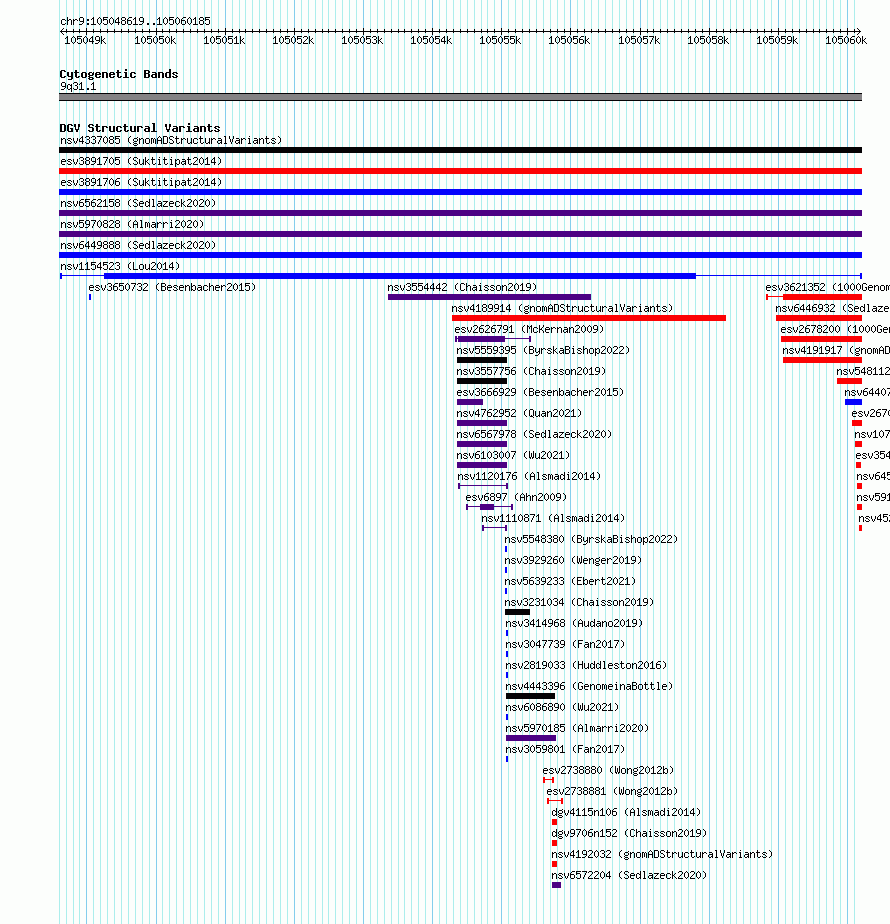The height and width of the screenshot is (924, 890).
Task: Click the DGV Structural Variants track title
Action: 140,128
